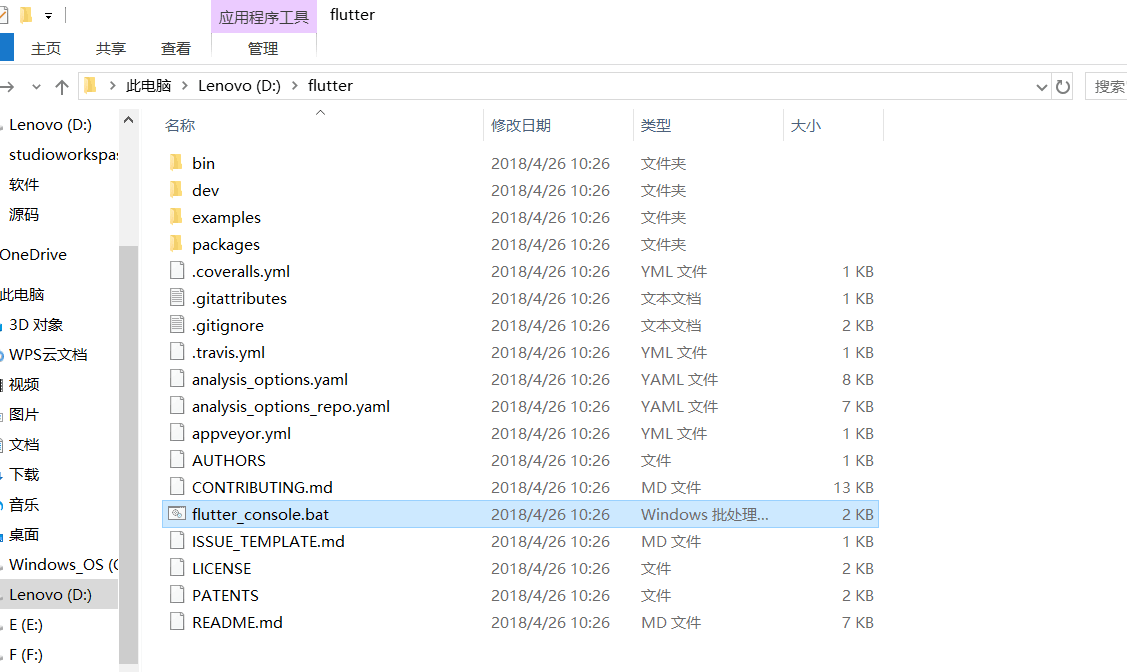This screenshot has width=1127, height=672.
Task: Click the 搜索 search box
Action: pyautogui.click(x=1106, y=87)
